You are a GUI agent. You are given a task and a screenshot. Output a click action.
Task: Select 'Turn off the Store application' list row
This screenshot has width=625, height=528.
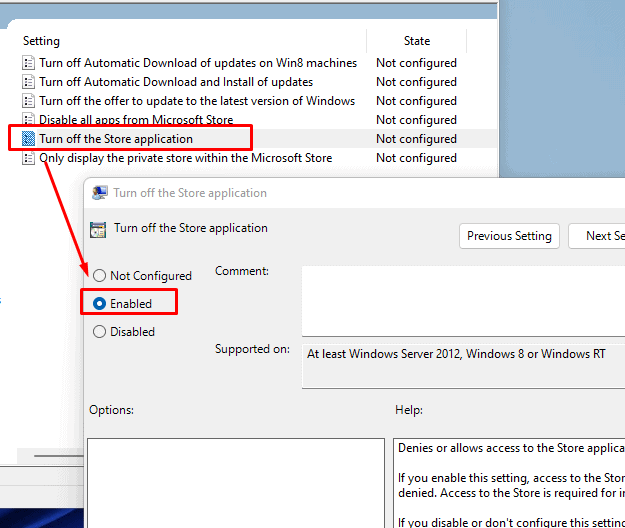click(x=116, y=139)
